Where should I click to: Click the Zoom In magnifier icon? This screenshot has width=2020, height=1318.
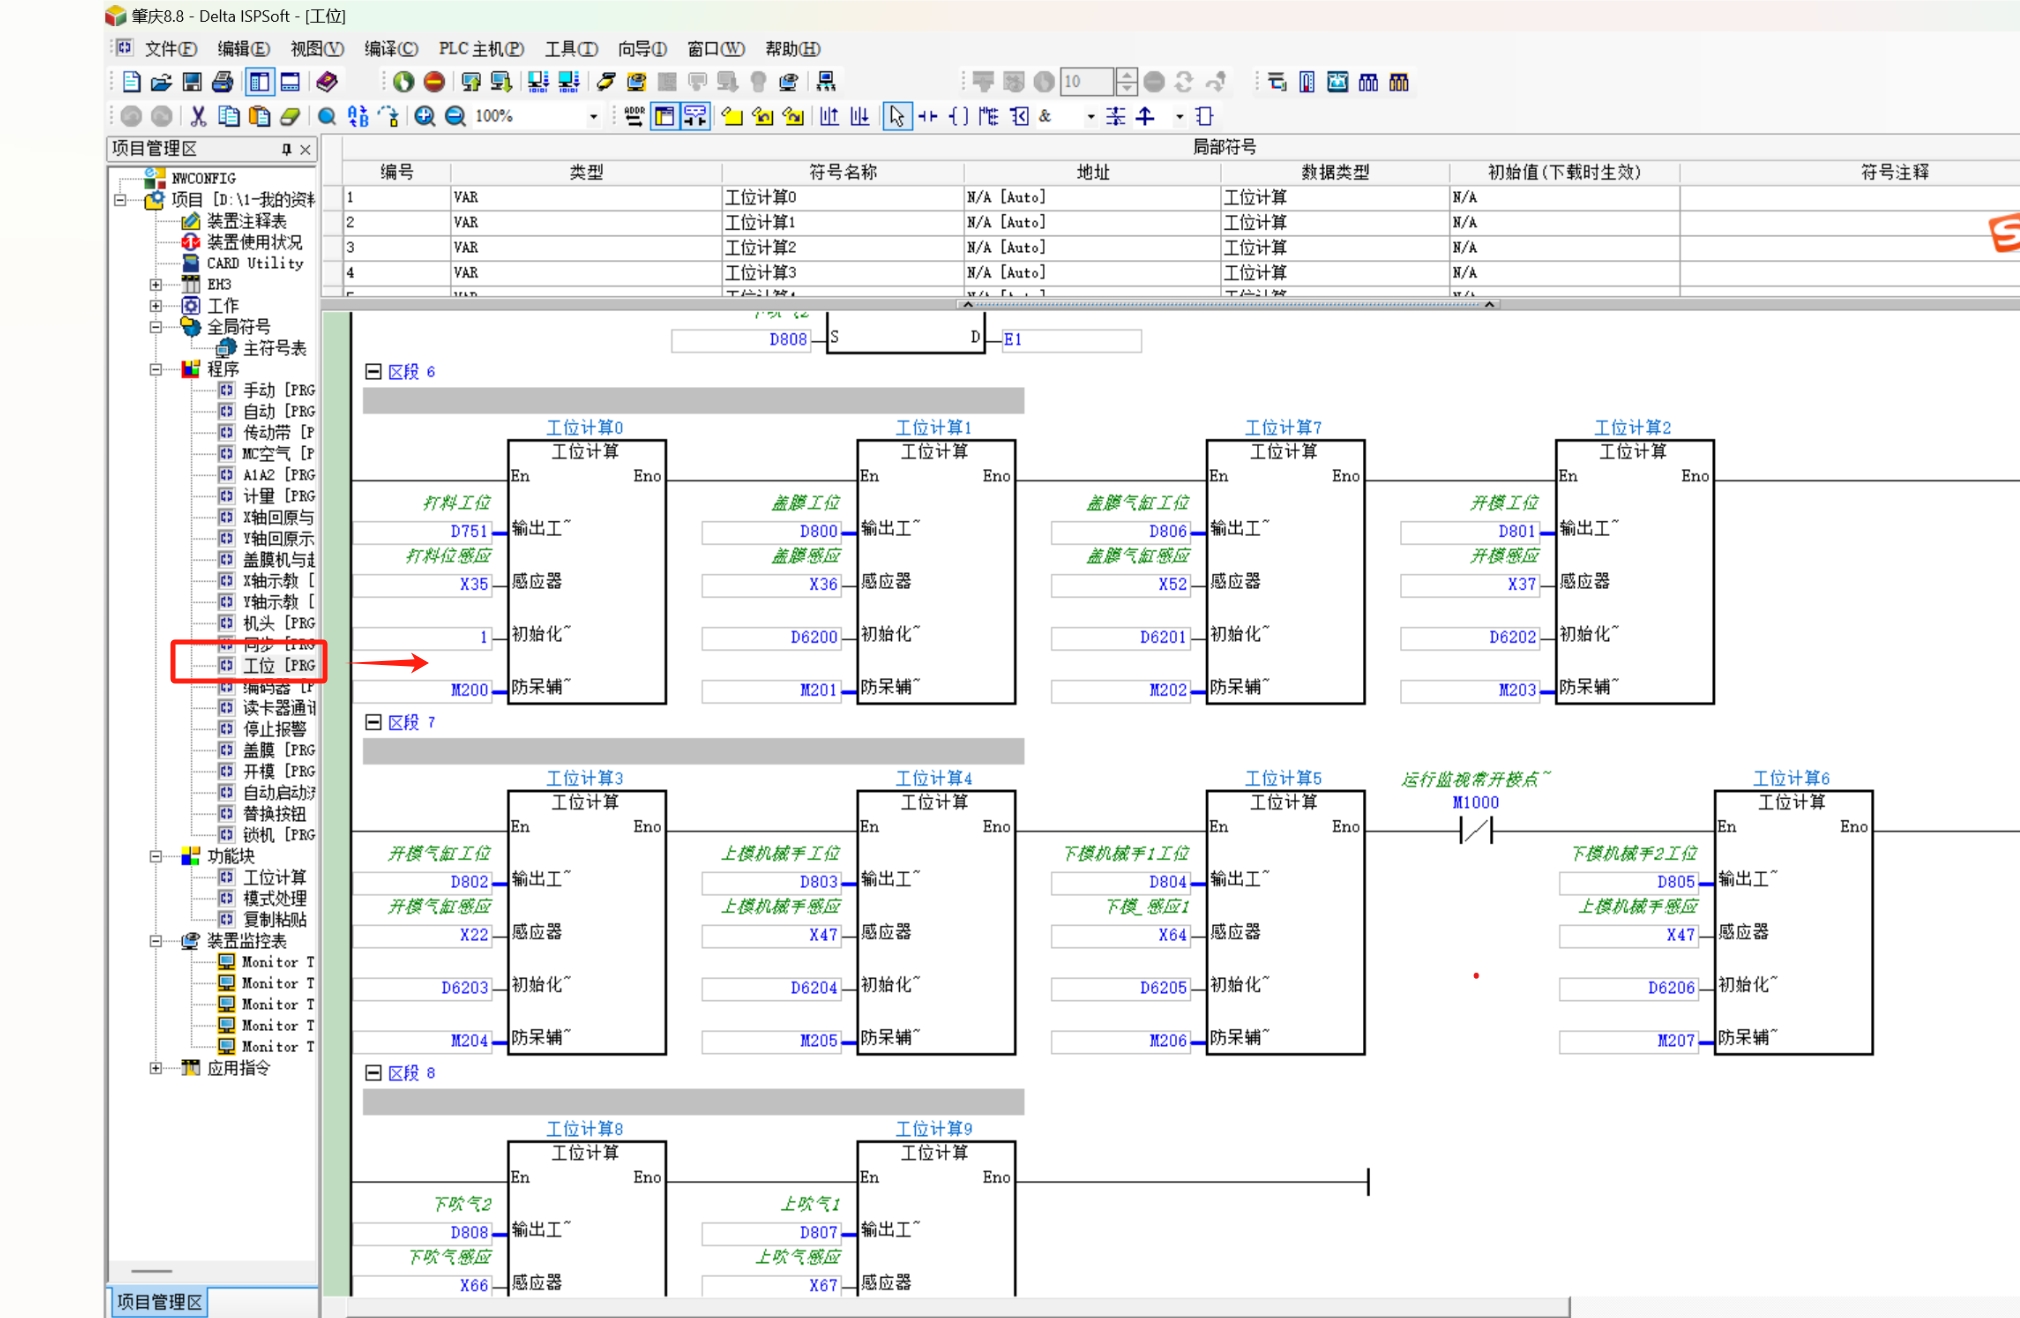[425, 116]
